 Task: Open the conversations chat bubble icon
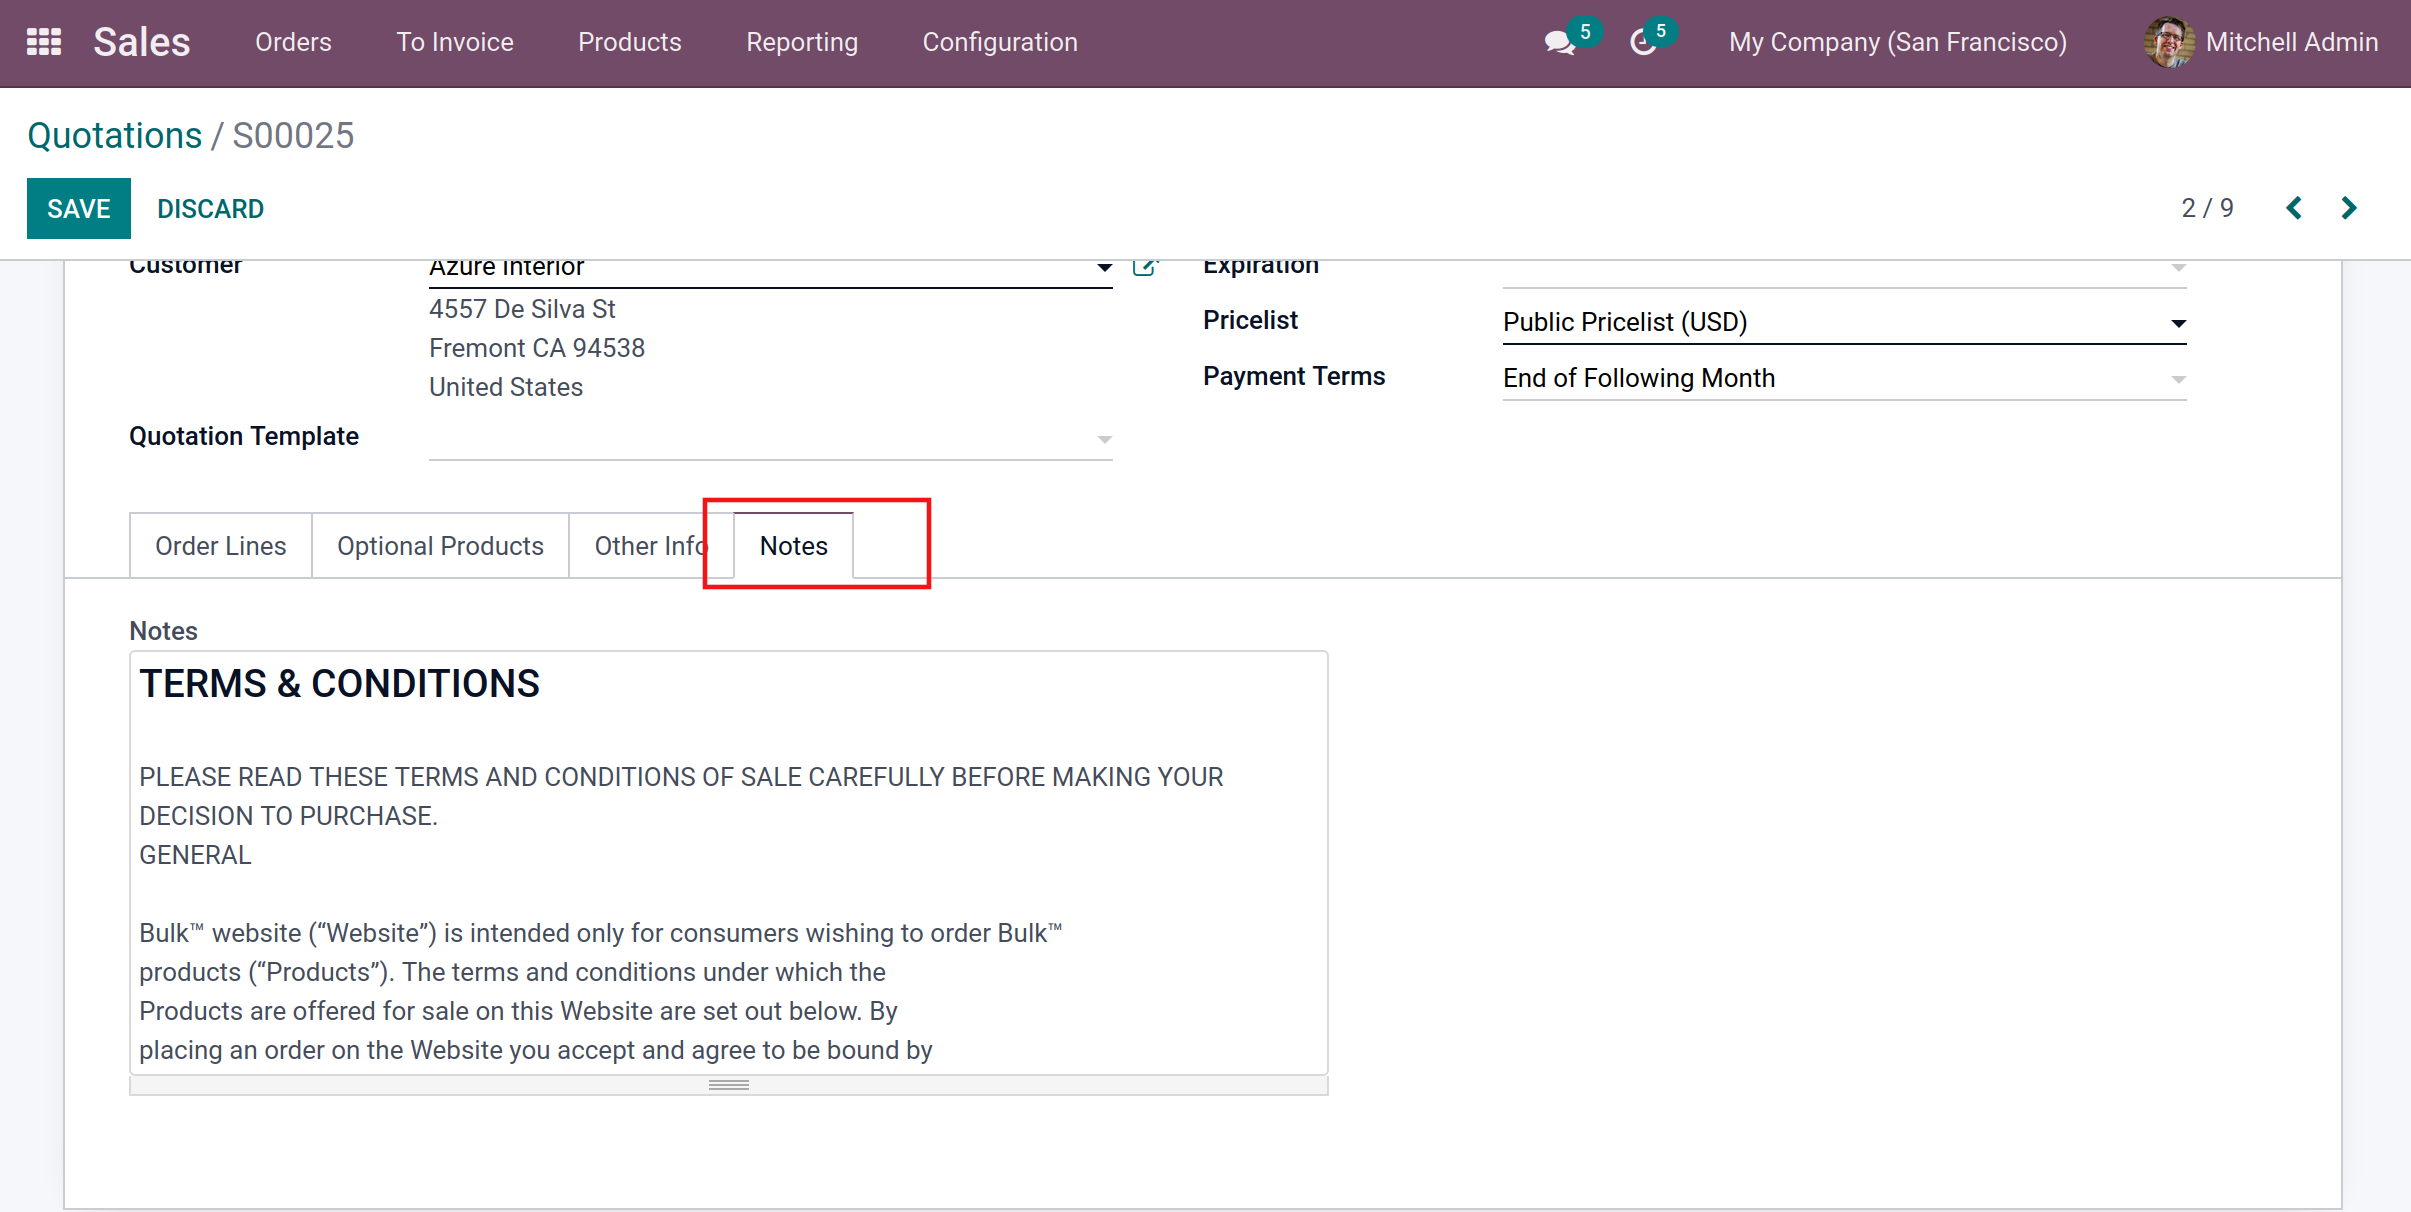point(1558,43)
